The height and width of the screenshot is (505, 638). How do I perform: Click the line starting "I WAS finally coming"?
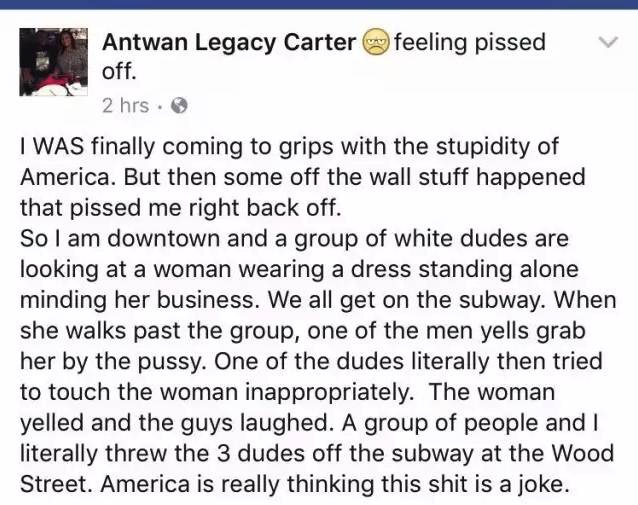tap(289, 146)
